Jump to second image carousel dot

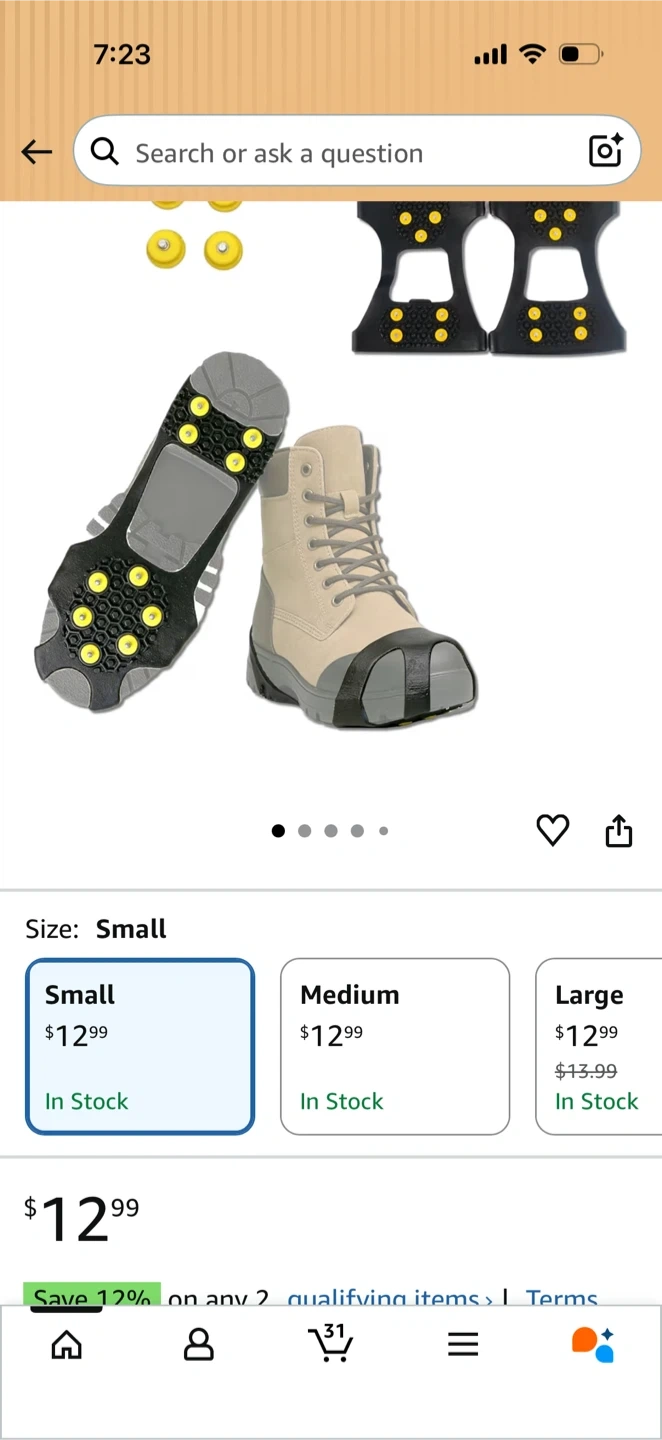pyautogui.click(x=305, y=831)
